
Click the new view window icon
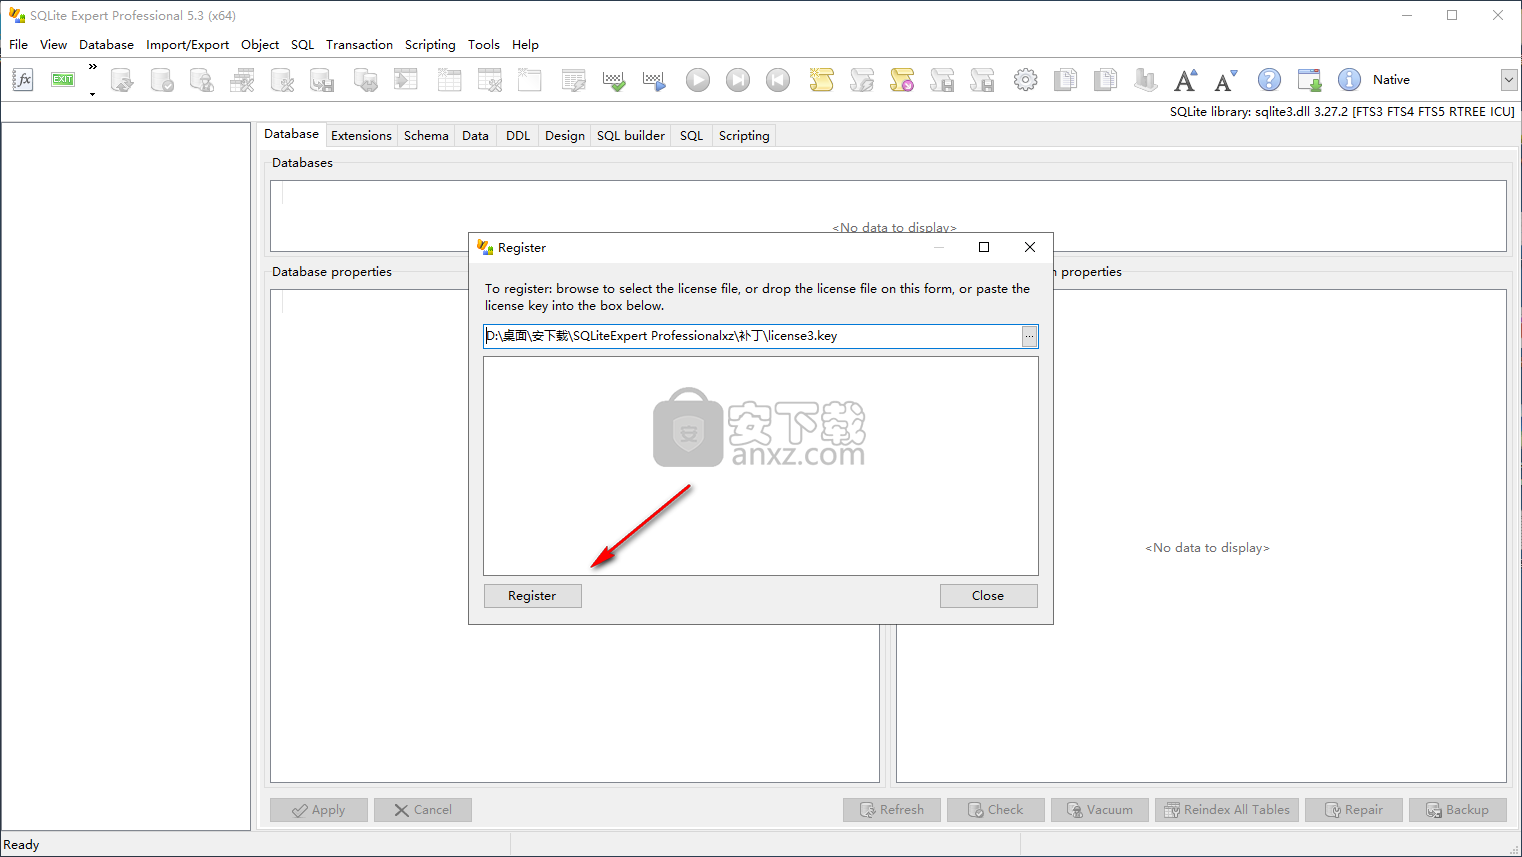(529, 80)
